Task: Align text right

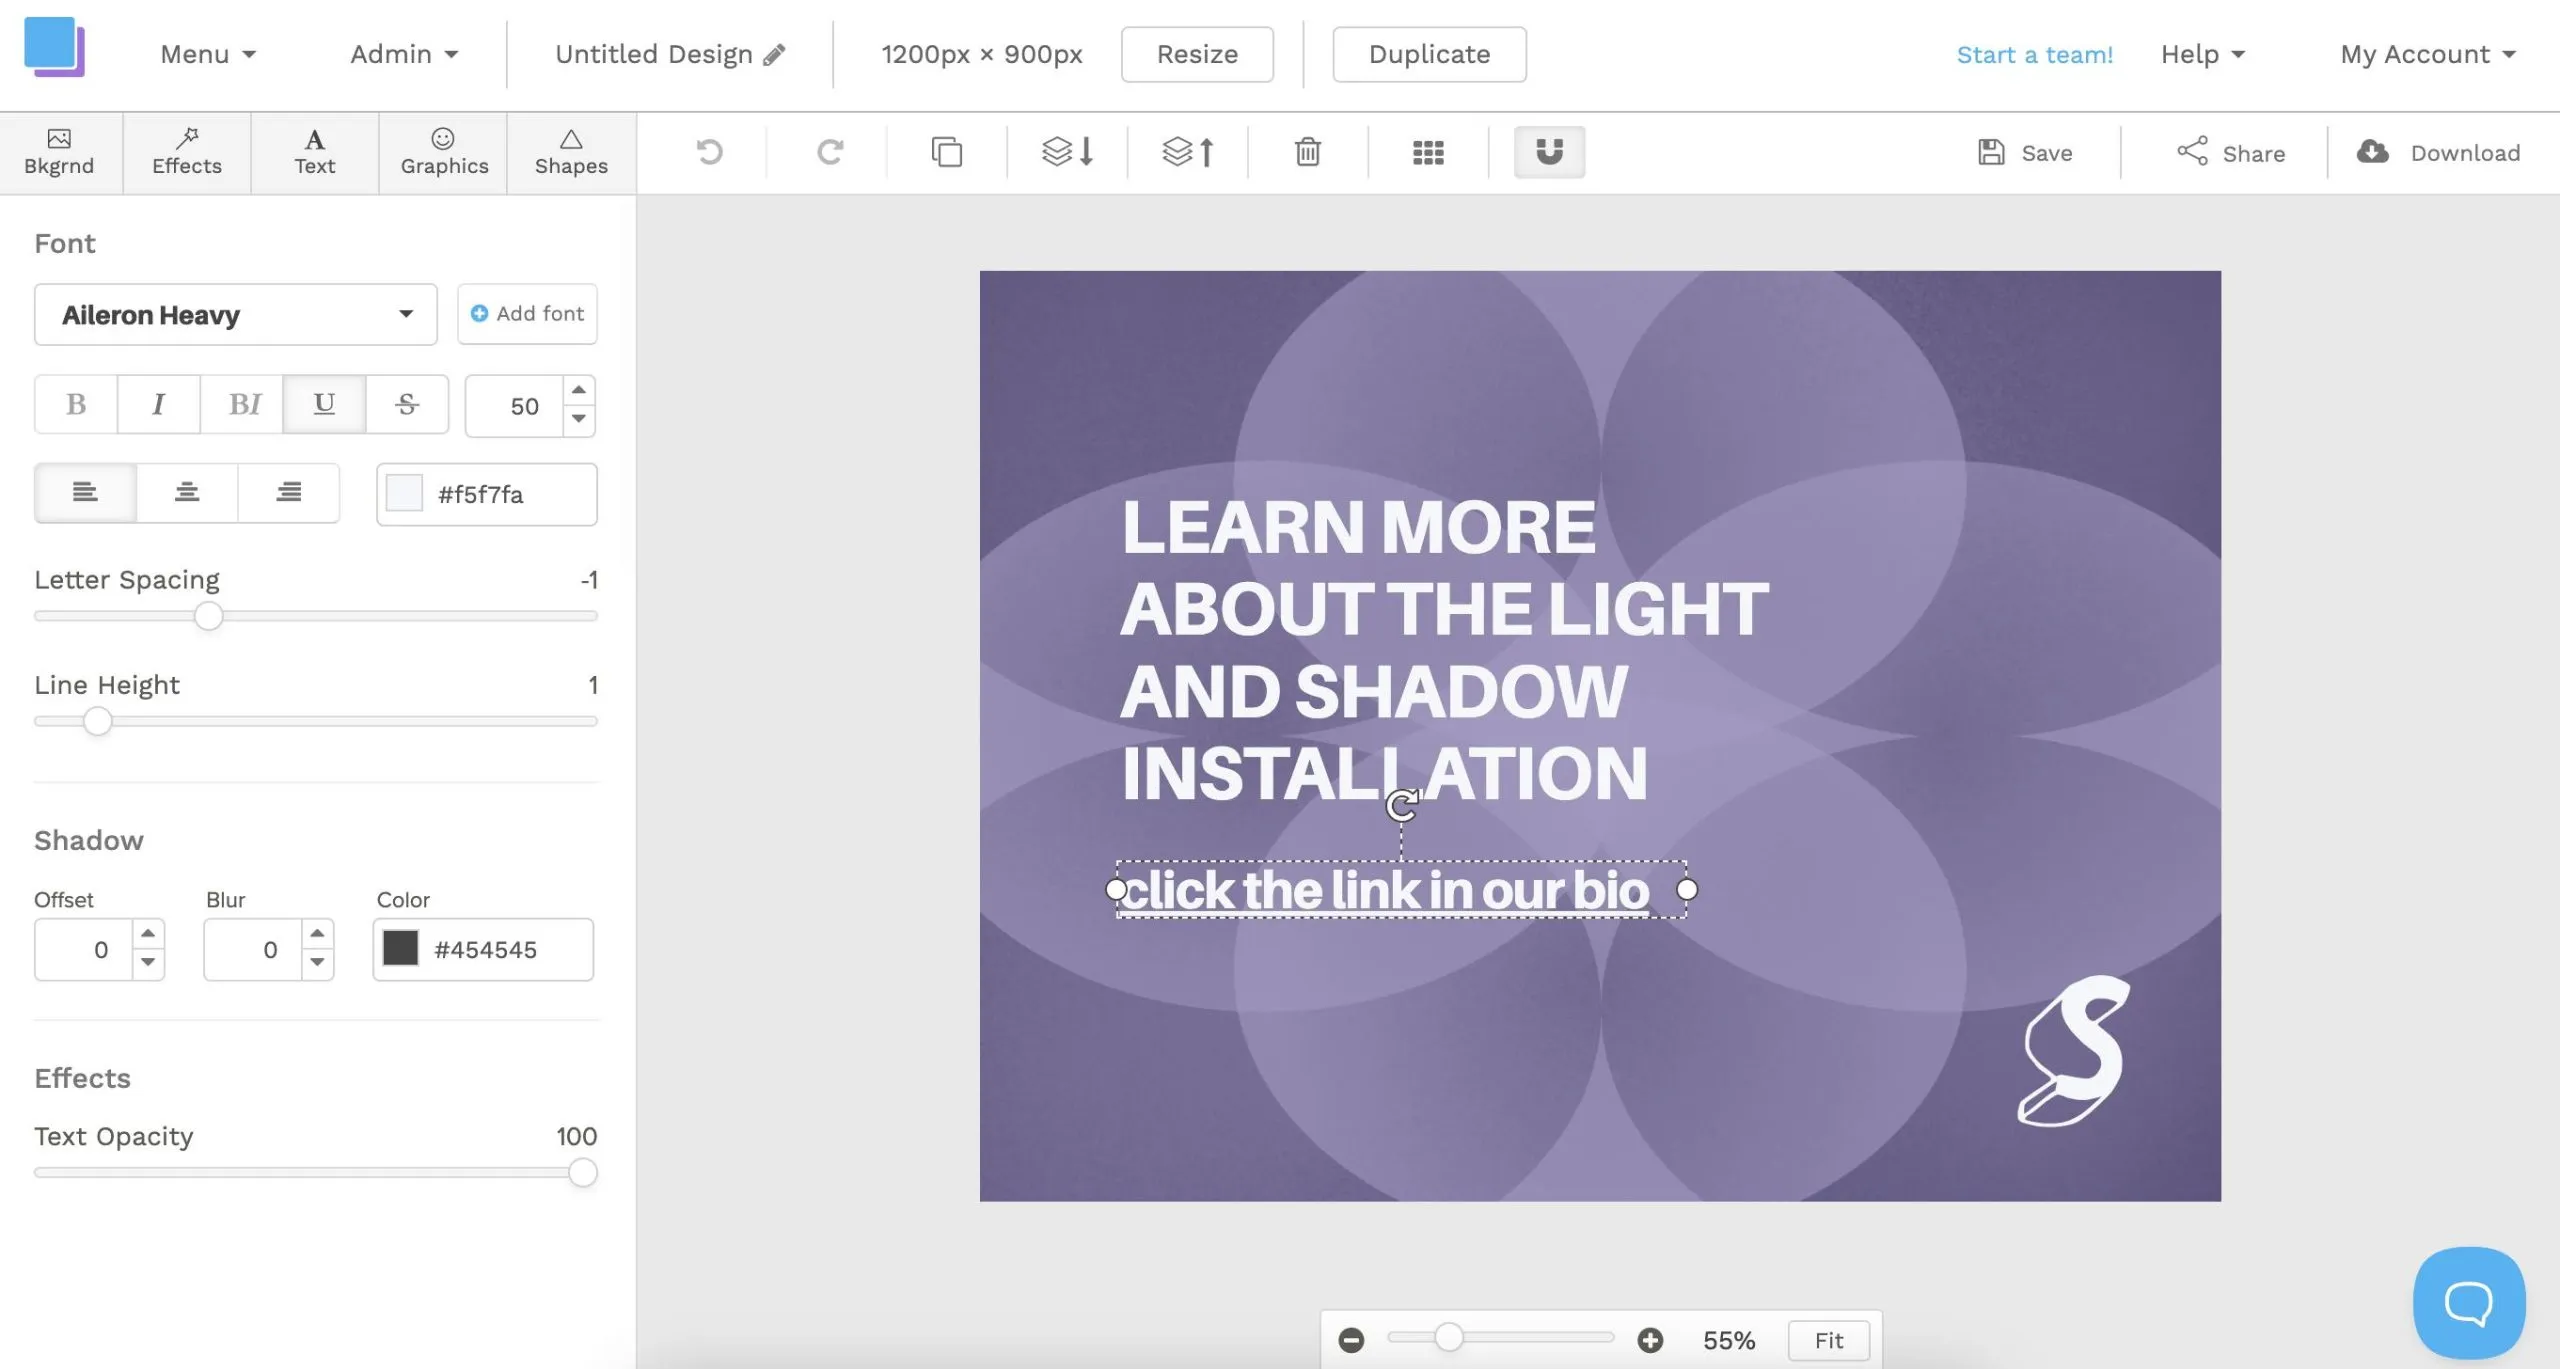Action: (289, 492)
